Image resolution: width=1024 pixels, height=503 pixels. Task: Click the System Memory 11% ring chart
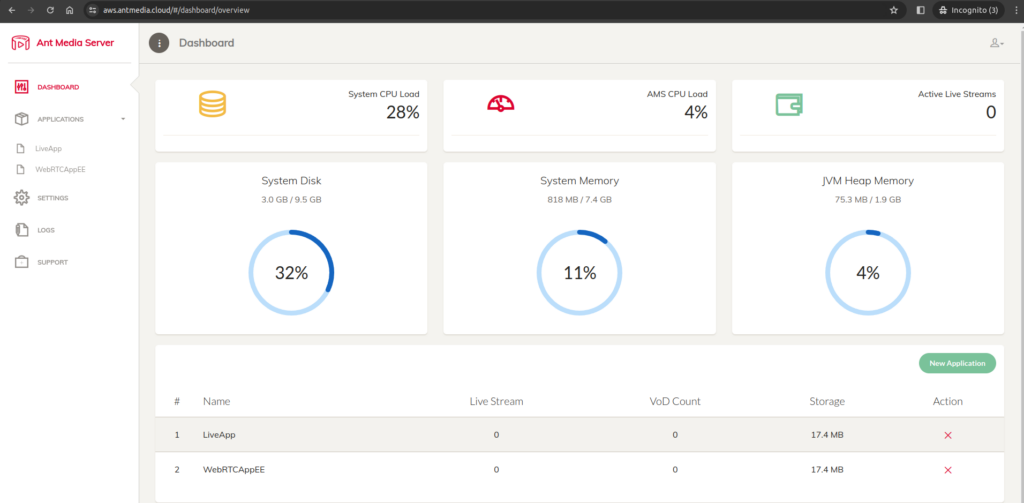pos(580,272)
